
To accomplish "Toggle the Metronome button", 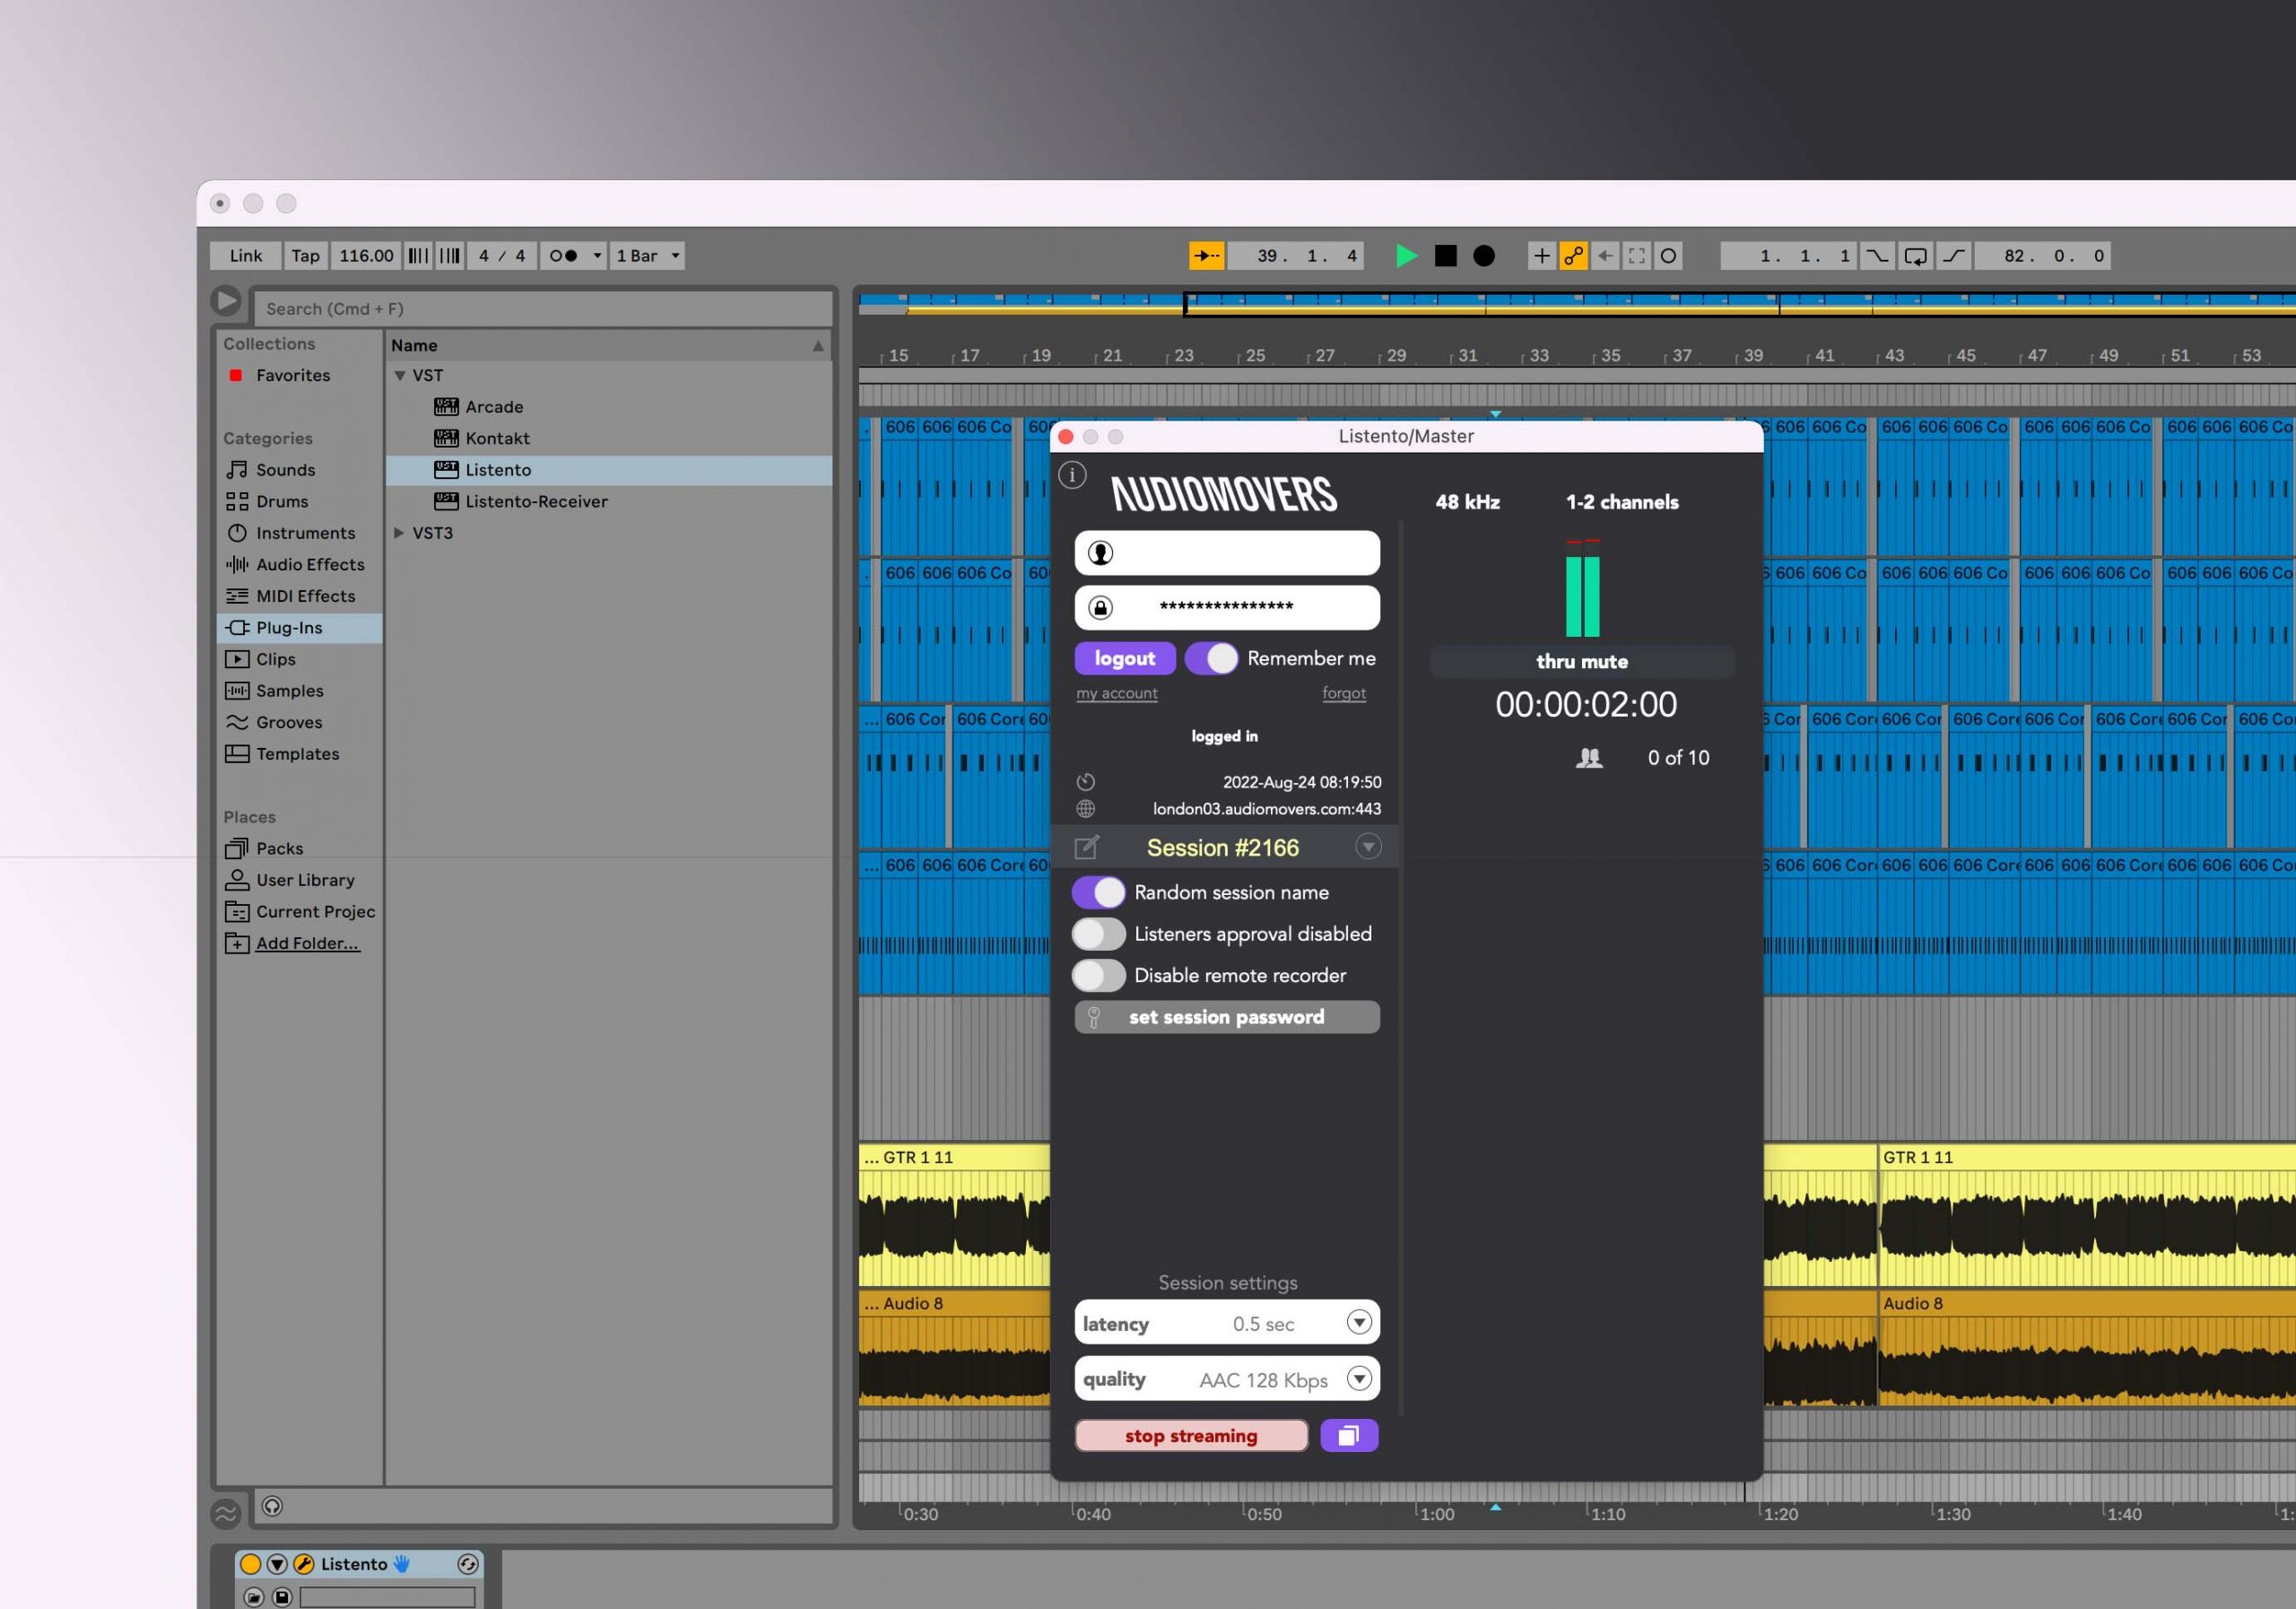I will pos(563,256).
